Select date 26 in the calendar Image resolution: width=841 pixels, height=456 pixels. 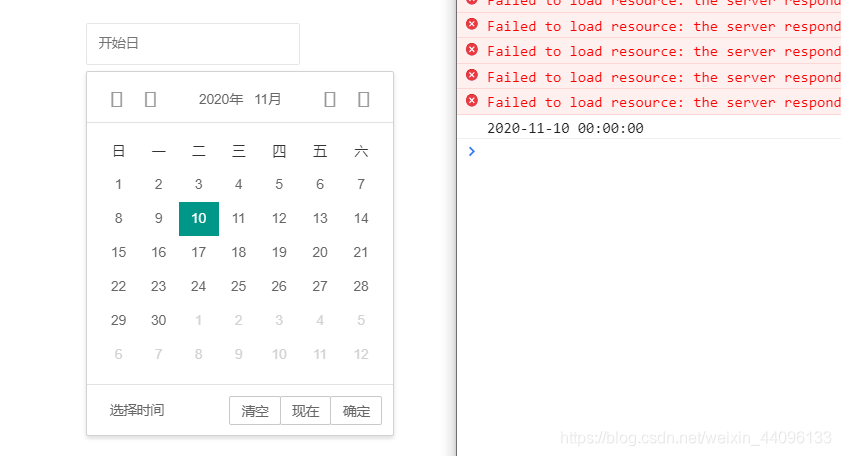(x=279, y=286)
